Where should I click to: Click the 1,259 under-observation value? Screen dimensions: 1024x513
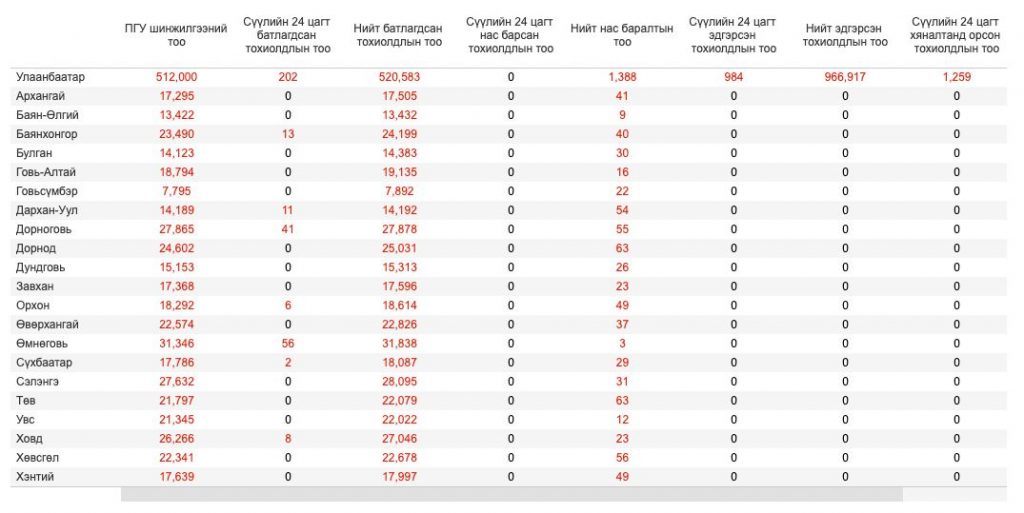[x=957, y=77]
